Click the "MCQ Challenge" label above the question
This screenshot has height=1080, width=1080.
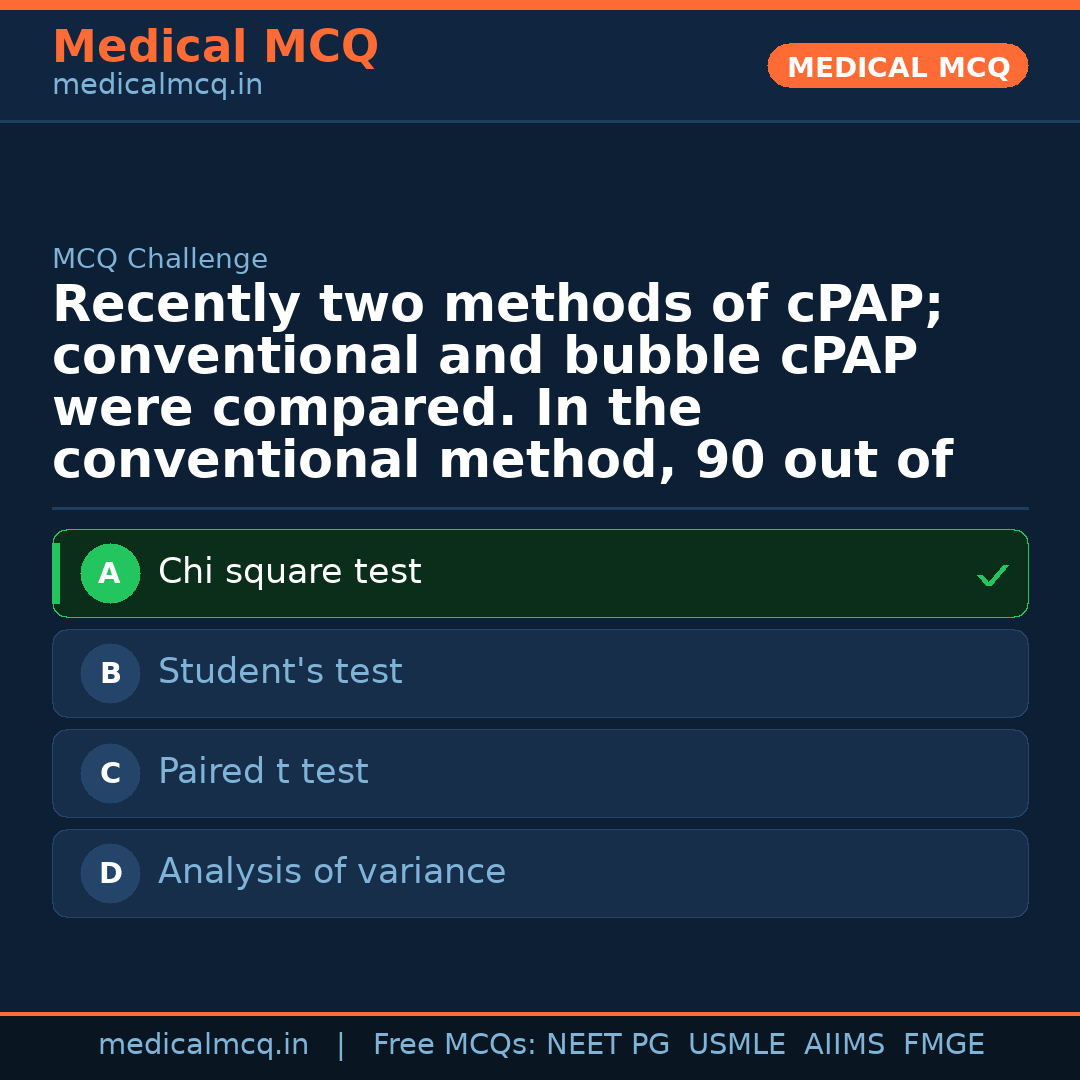point(160,260)
